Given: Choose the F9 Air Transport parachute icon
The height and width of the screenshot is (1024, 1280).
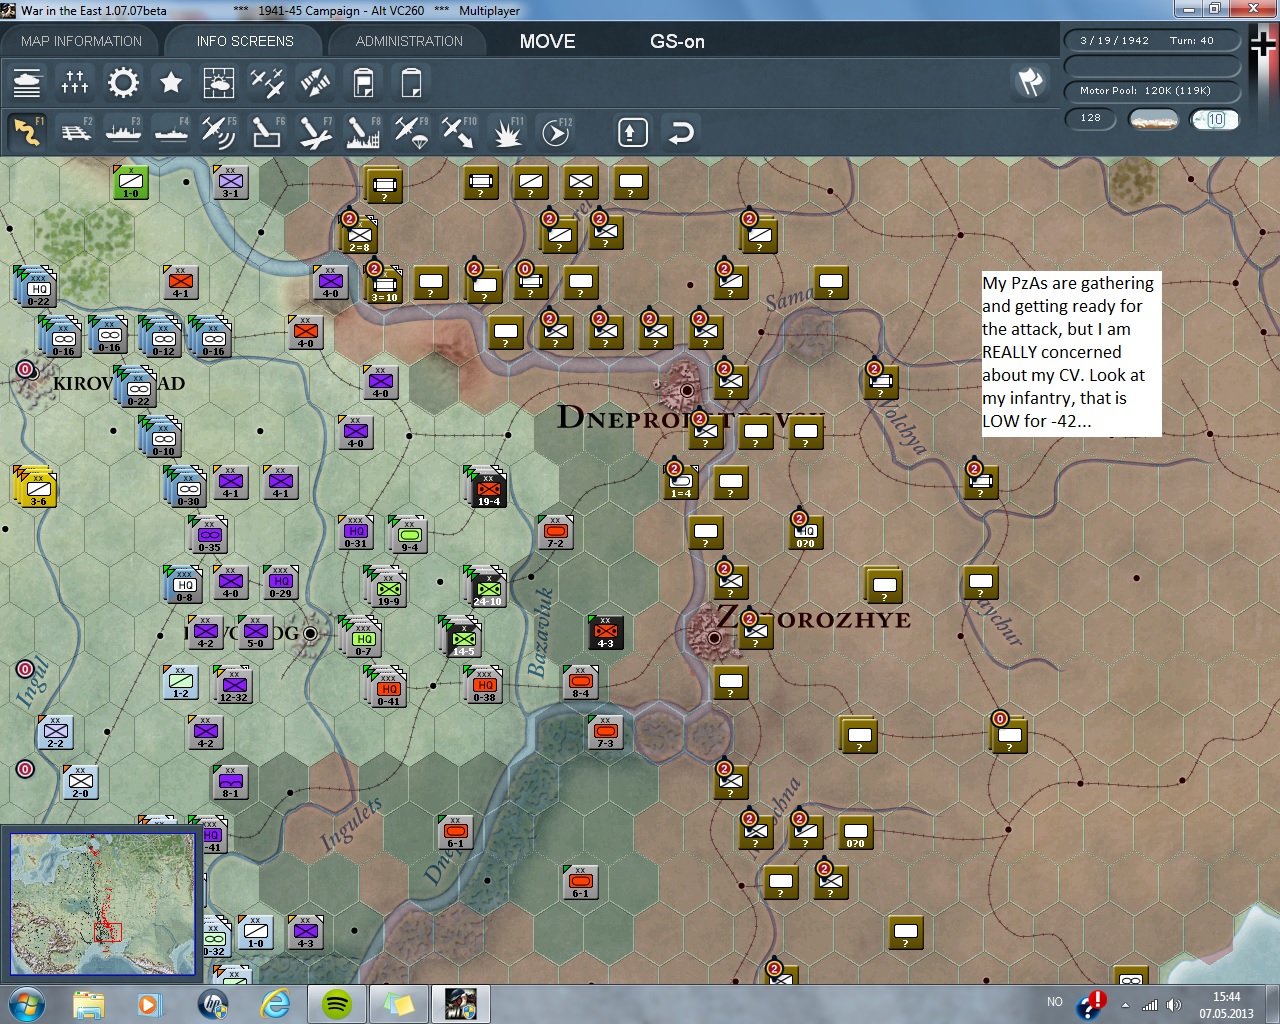Looking at the screenshot, I should 411,131.
